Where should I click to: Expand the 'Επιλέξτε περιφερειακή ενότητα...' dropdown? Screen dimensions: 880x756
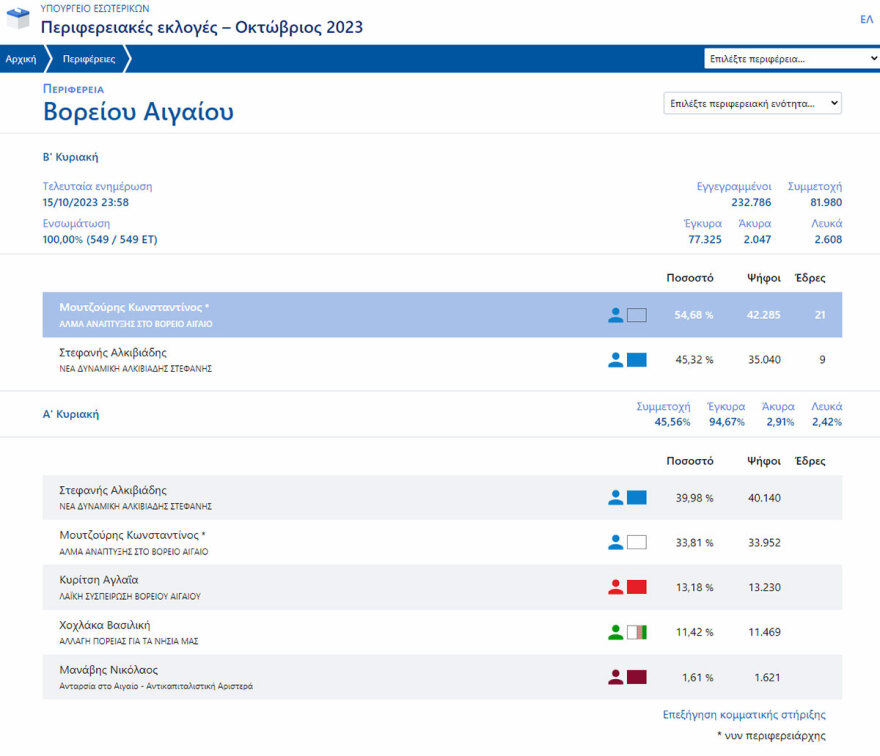click(752, 103)
